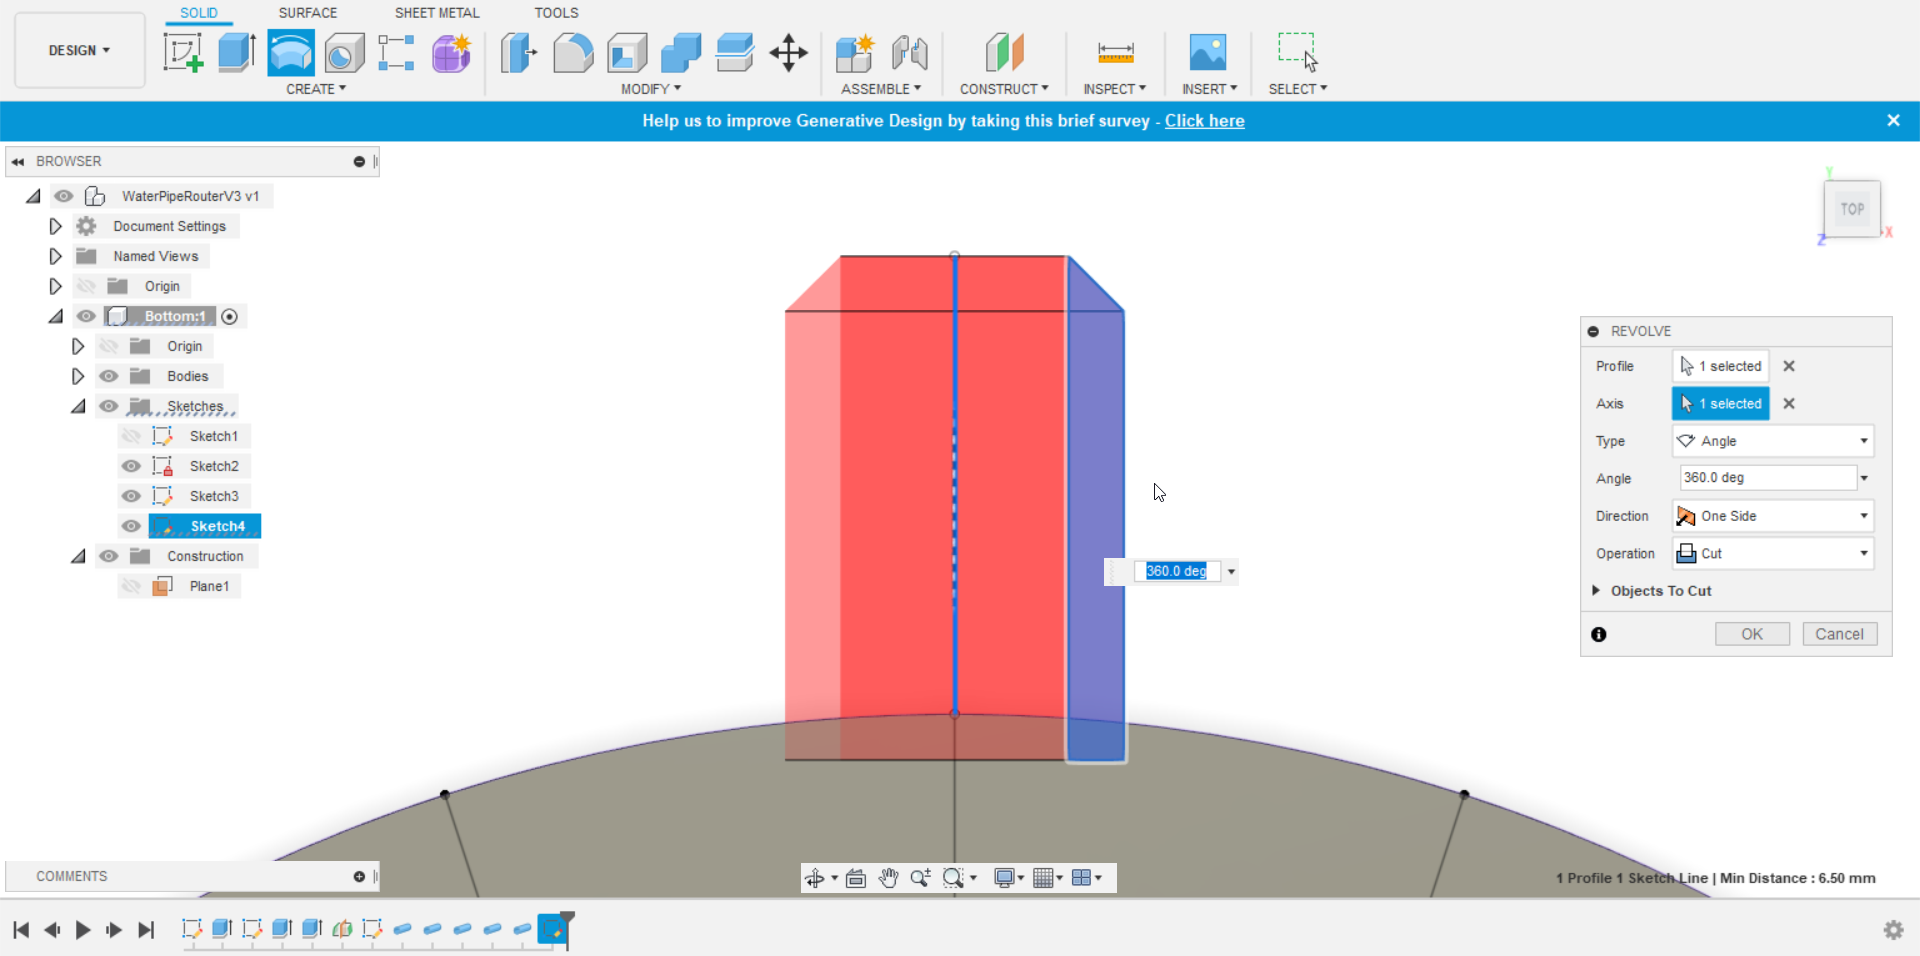Toggle visibility of Sketches folder
Image resolution: width=1920 pixels, height=956 pixels.
coord(108,406)
